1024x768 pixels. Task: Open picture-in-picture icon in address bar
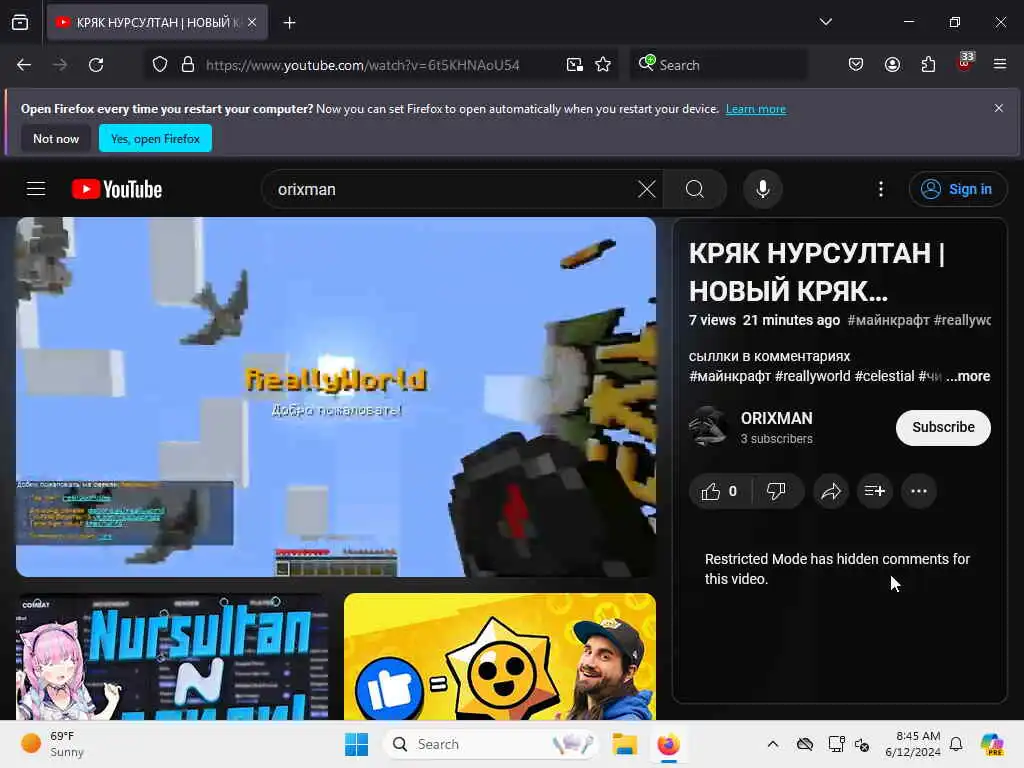tap(575, 65)
